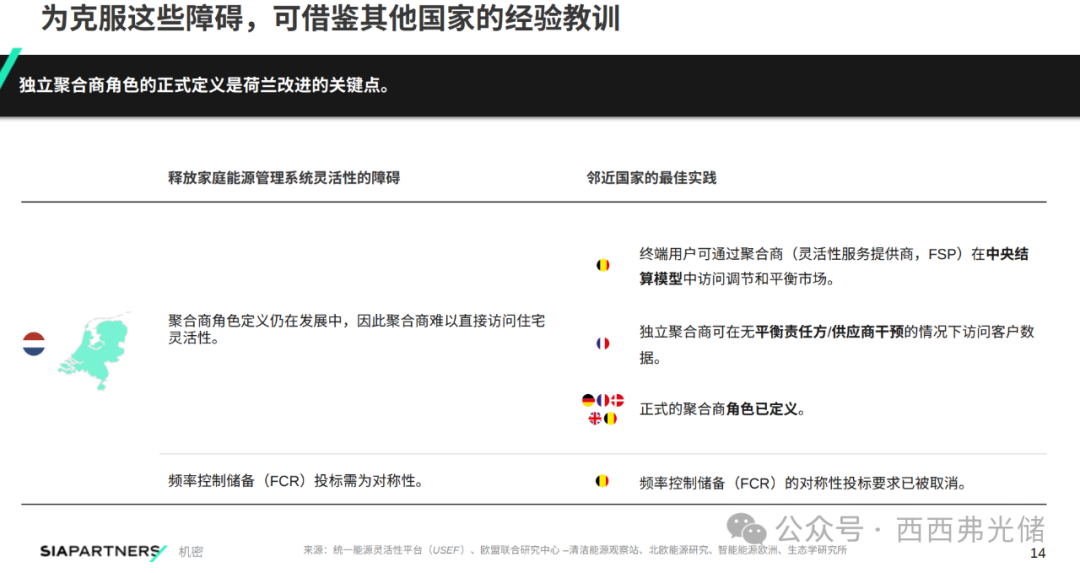This screenshot has height=573, width=1080.
Task: Click the Denmark flag in the flag cluster
Action: pos(617,400)
